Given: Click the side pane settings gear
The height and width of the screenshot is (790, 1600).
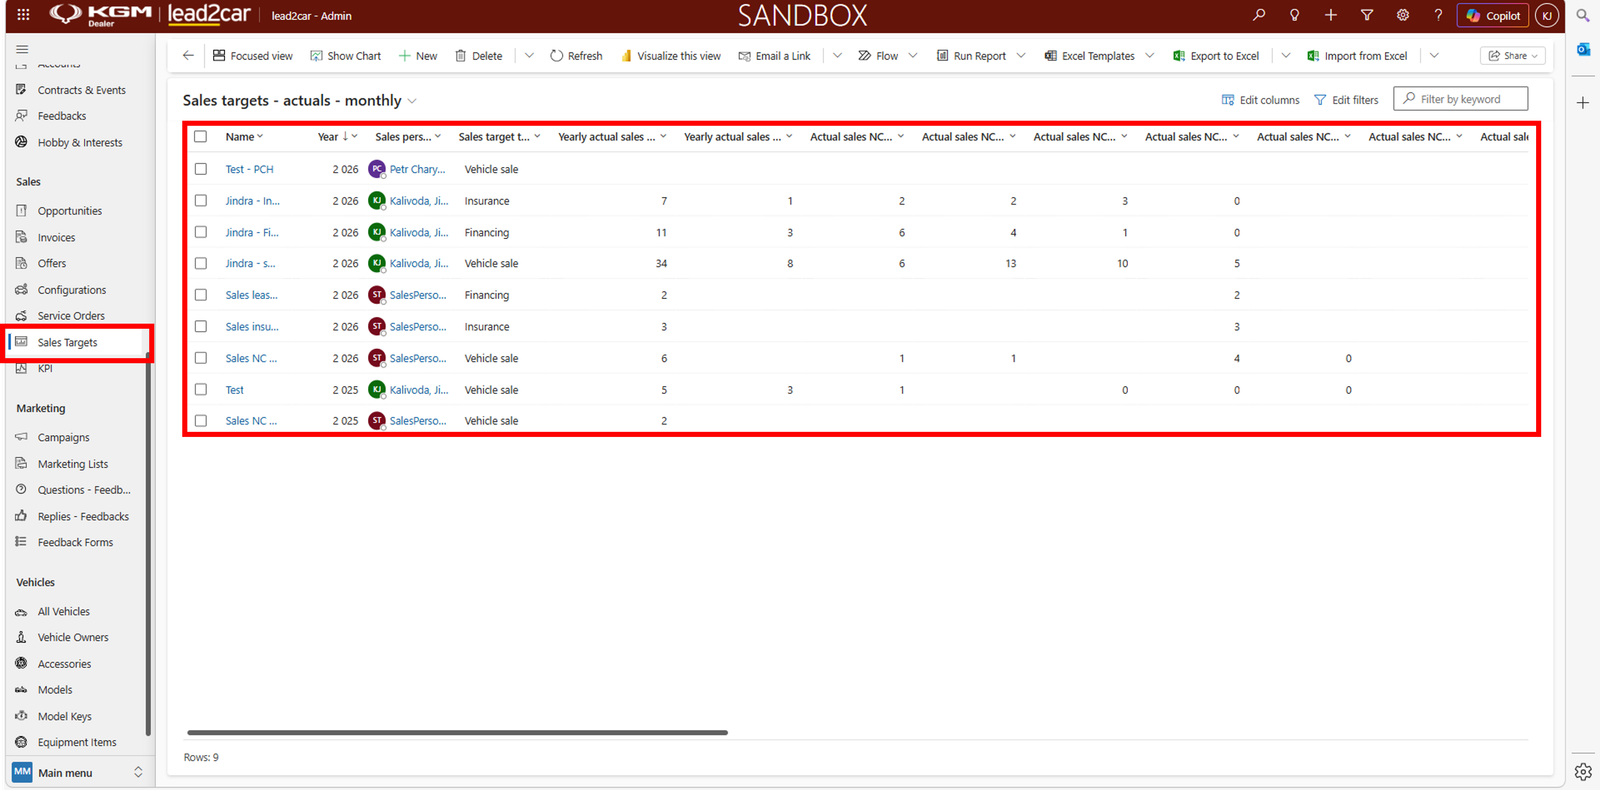Looking at the screenshot, I should [x=1583, y=772].
